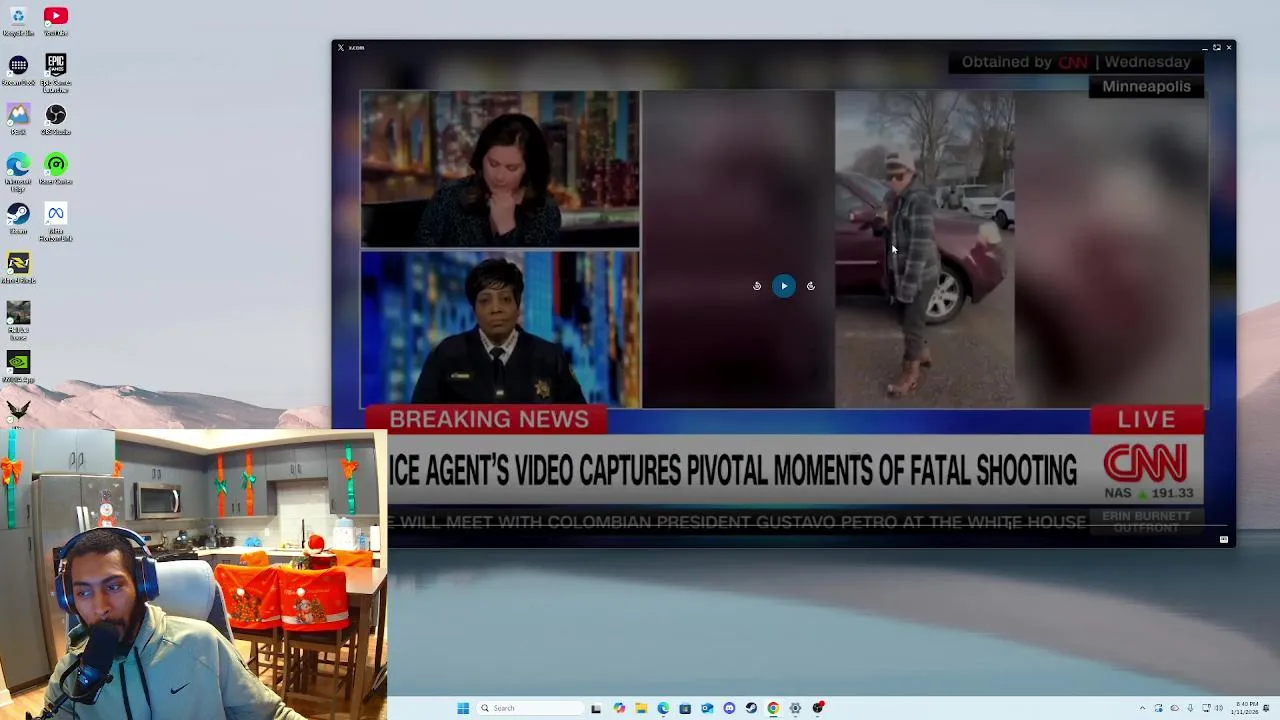Expand the hidden system tray icons chevron

[x=1143, y=708]
